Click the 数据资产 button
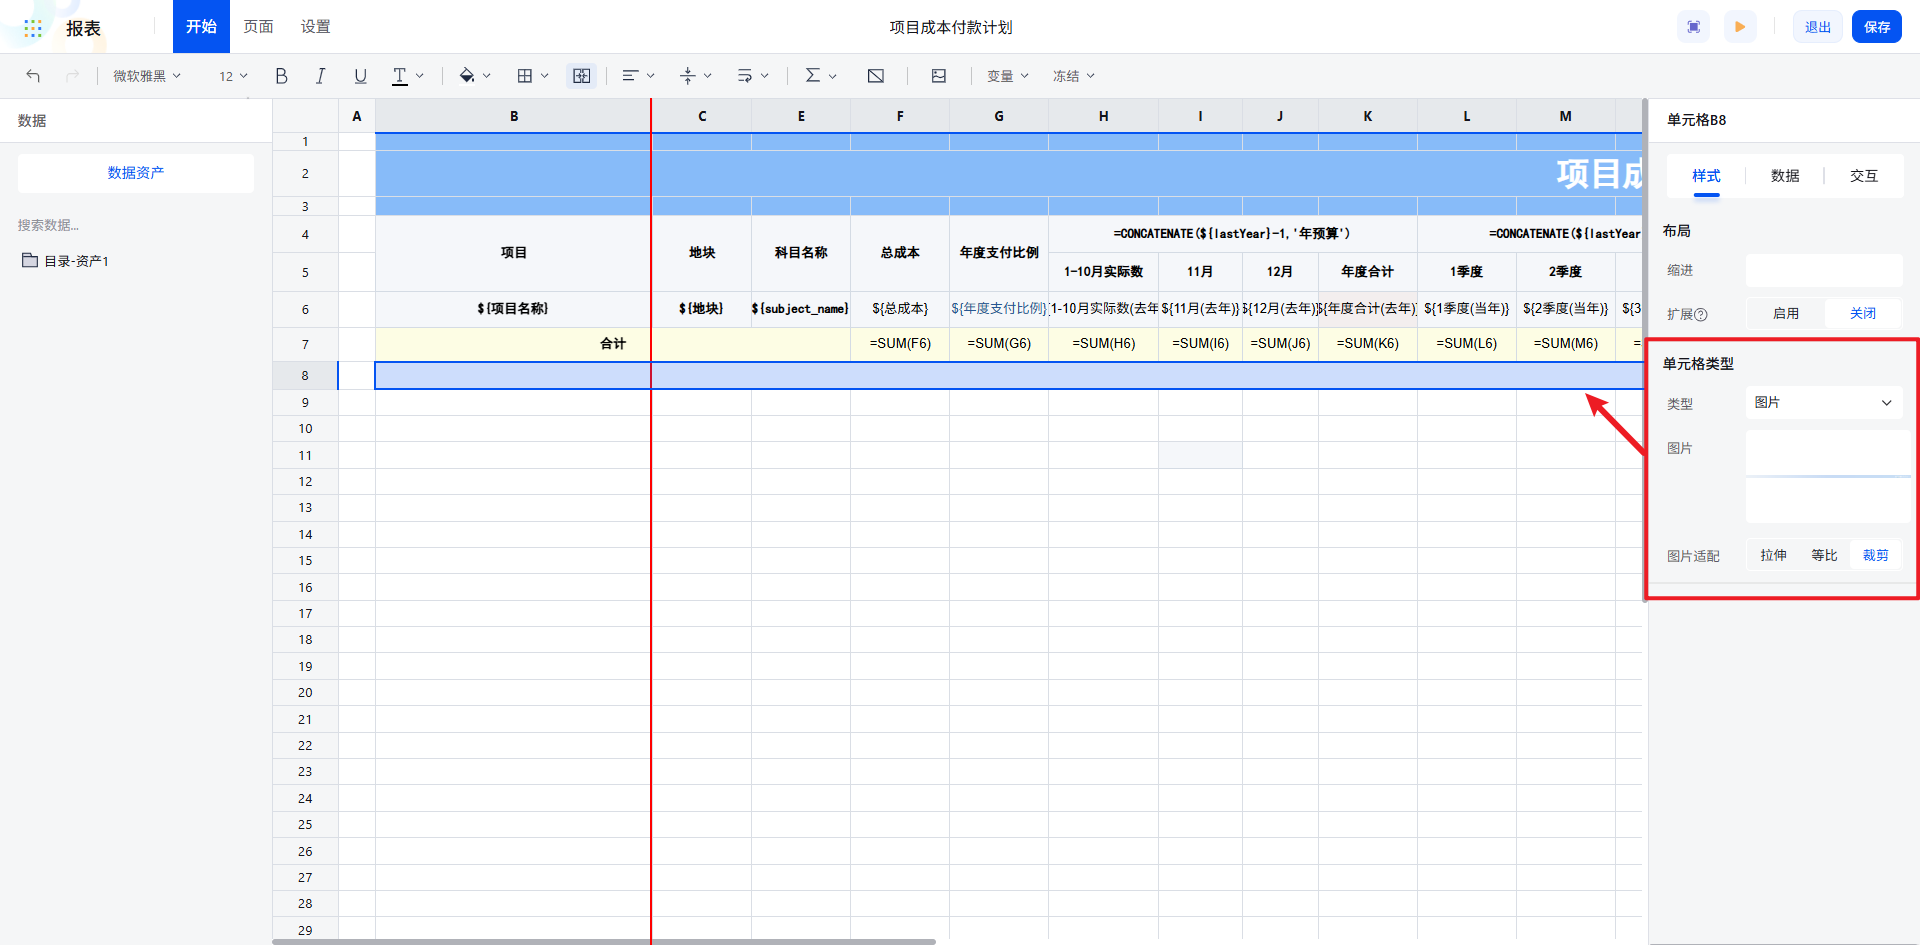The width and height of the screenshot is (1920, 945). point(136,173)
